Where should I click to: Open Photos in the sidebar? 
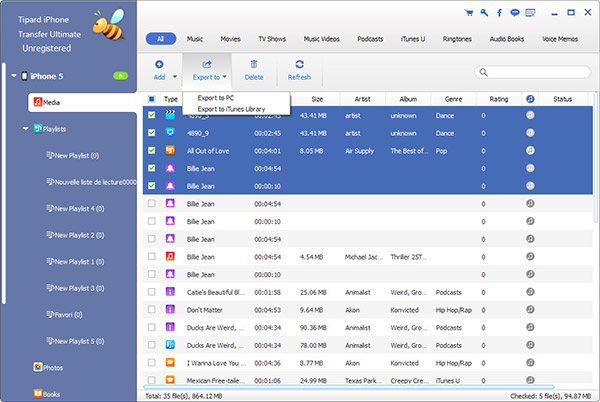pyautogui.click(x=48, y=367)
